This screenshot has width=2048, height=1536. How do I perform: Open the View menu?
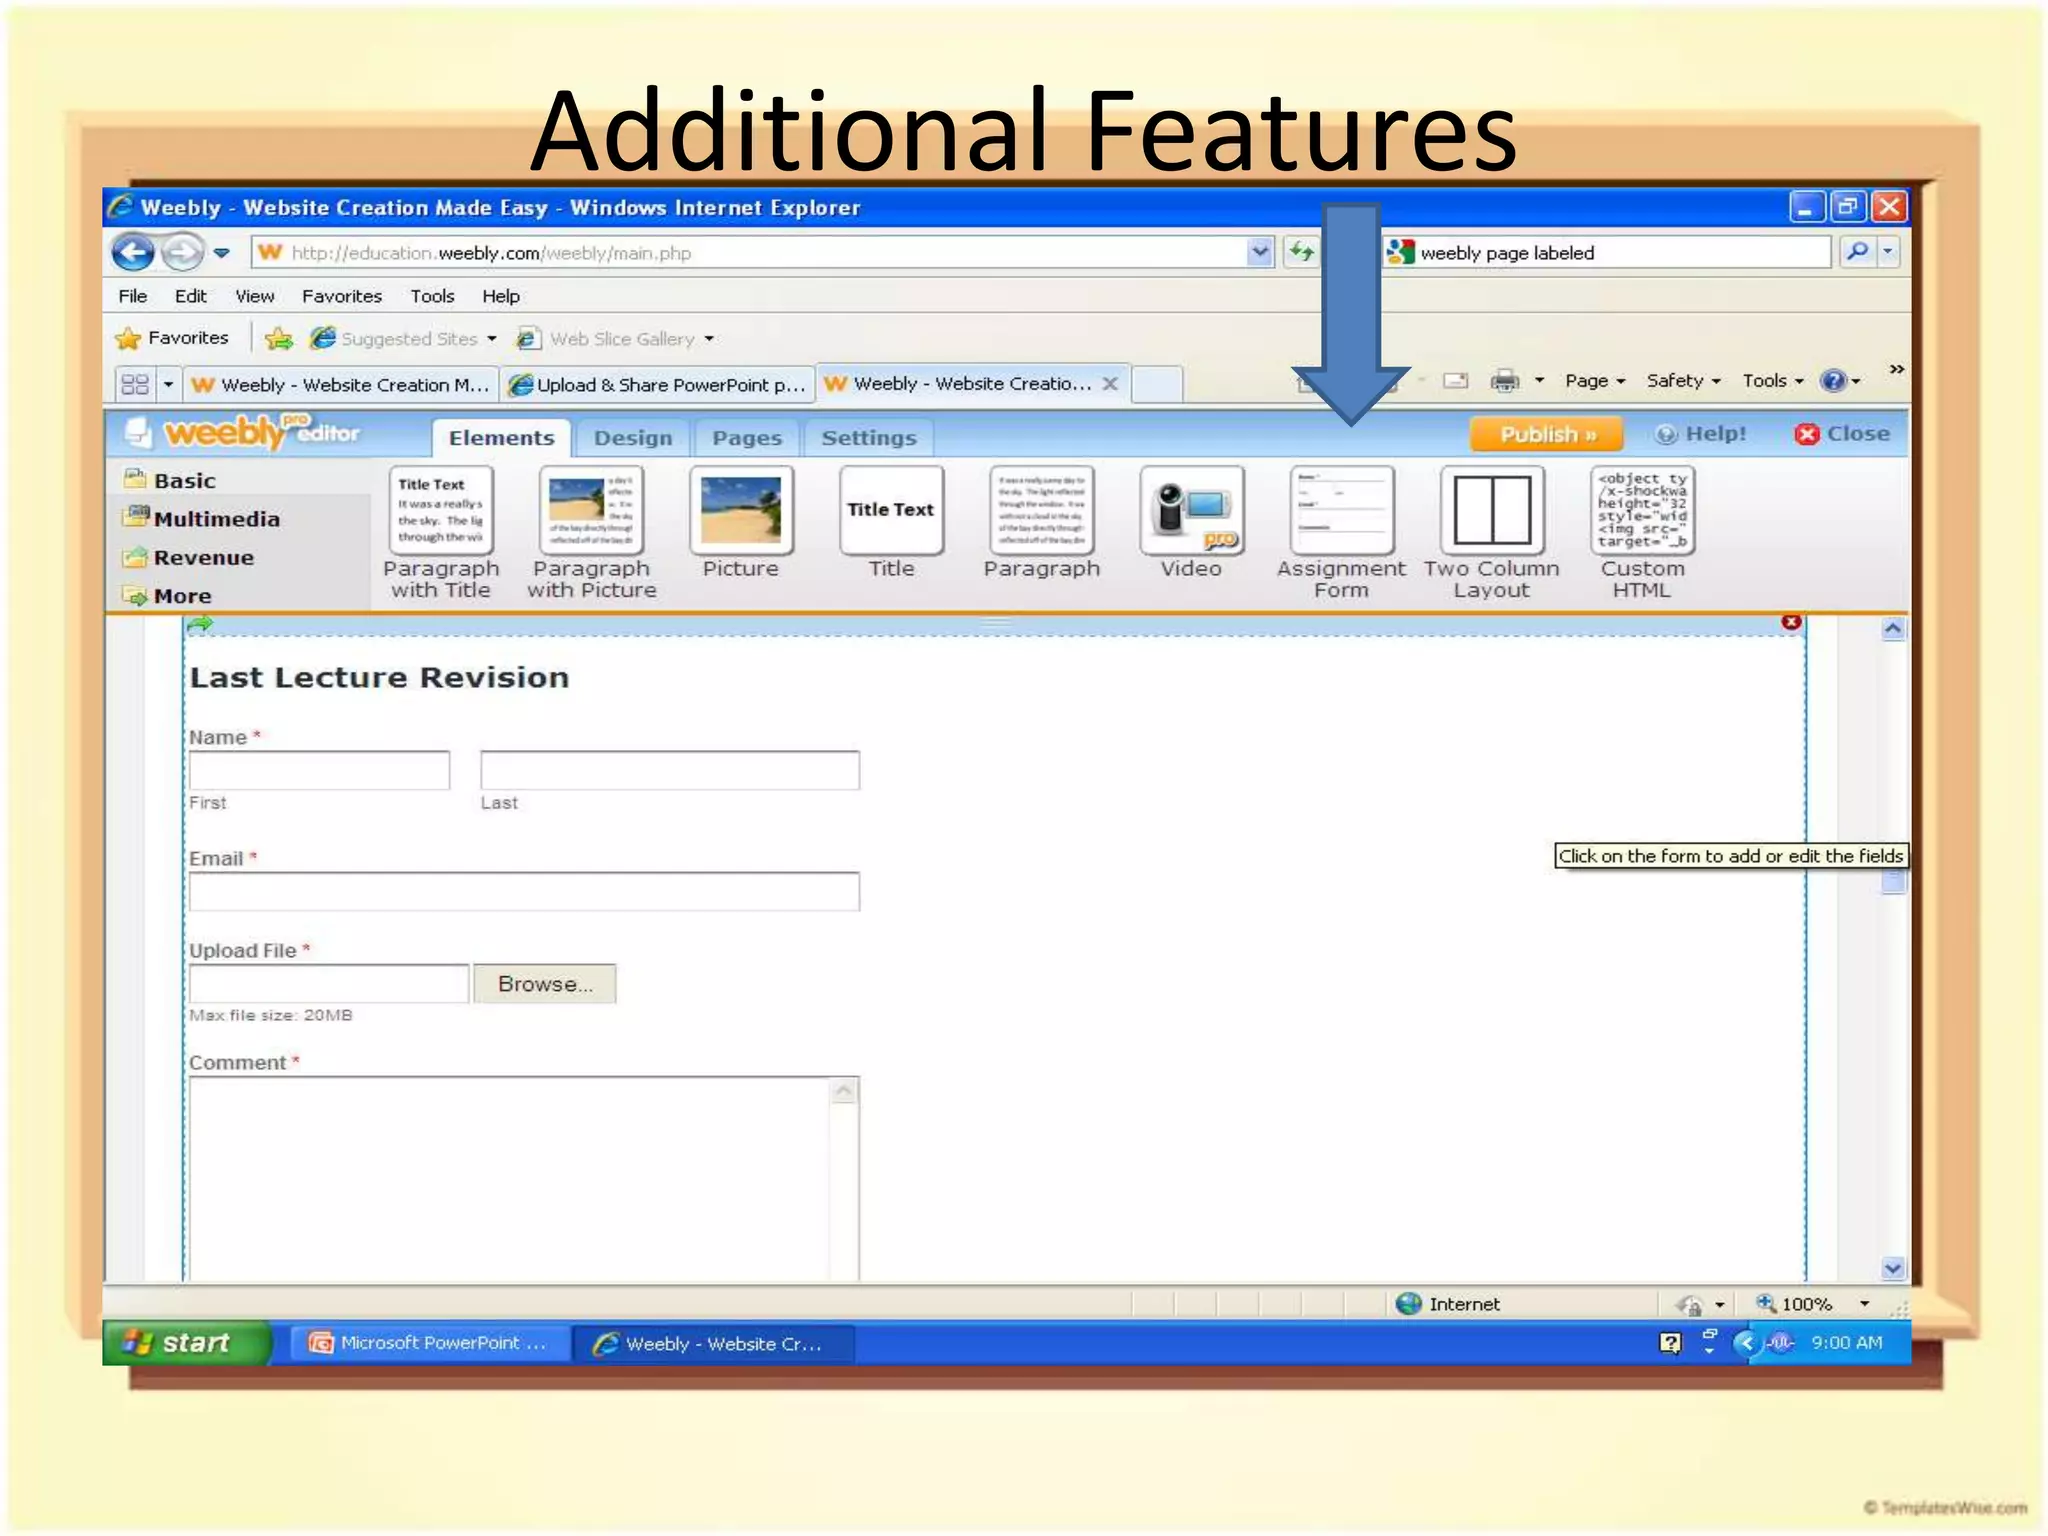pos(254,296)
